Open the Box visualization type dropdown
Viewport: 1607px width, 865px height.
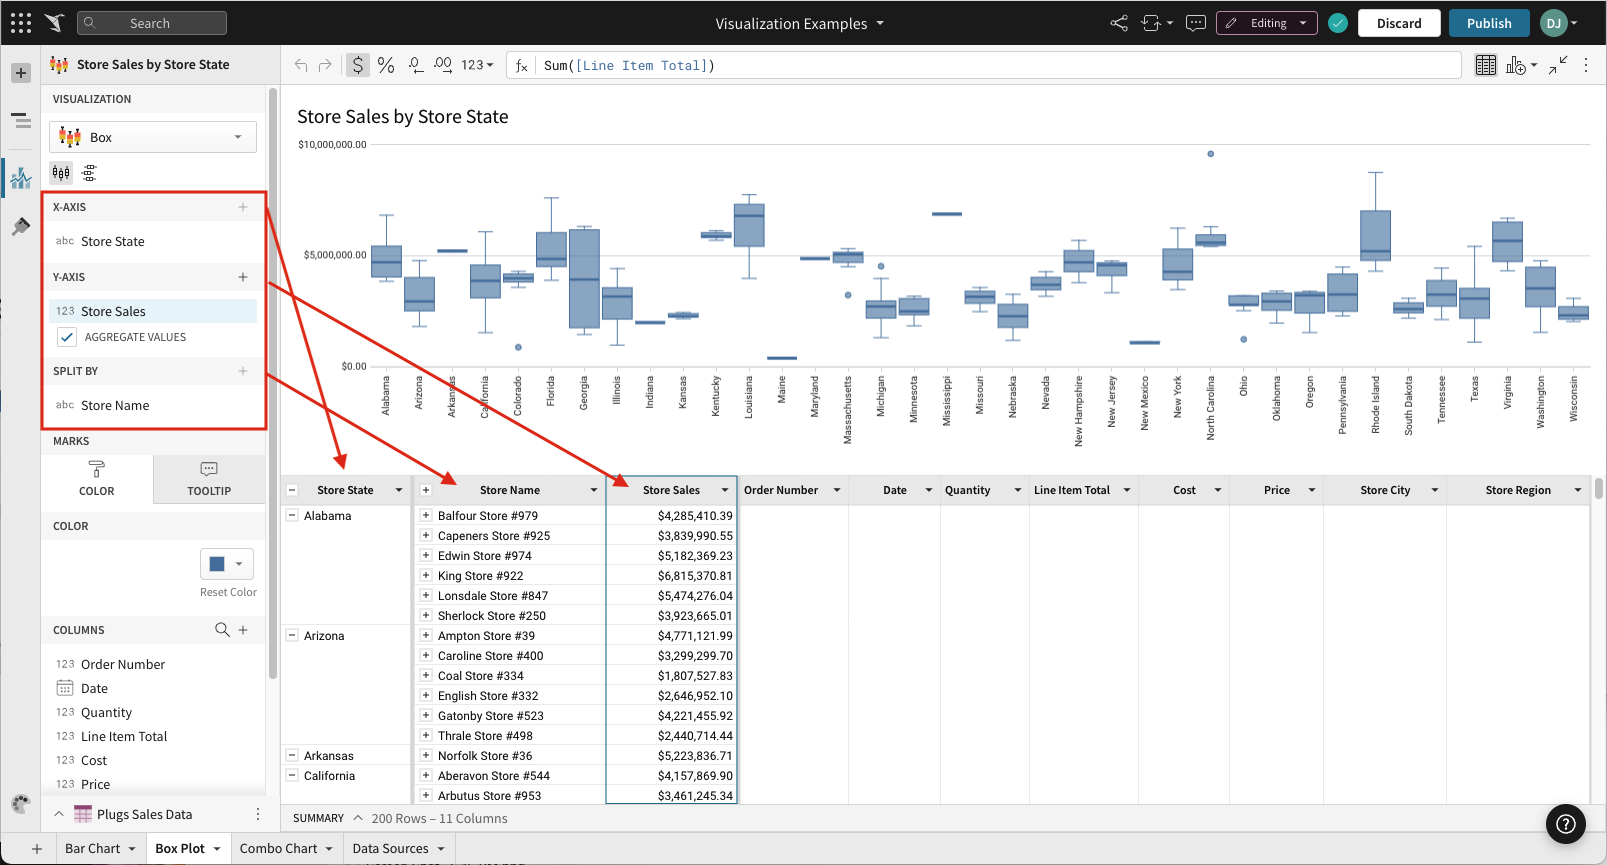pos(153,137)
